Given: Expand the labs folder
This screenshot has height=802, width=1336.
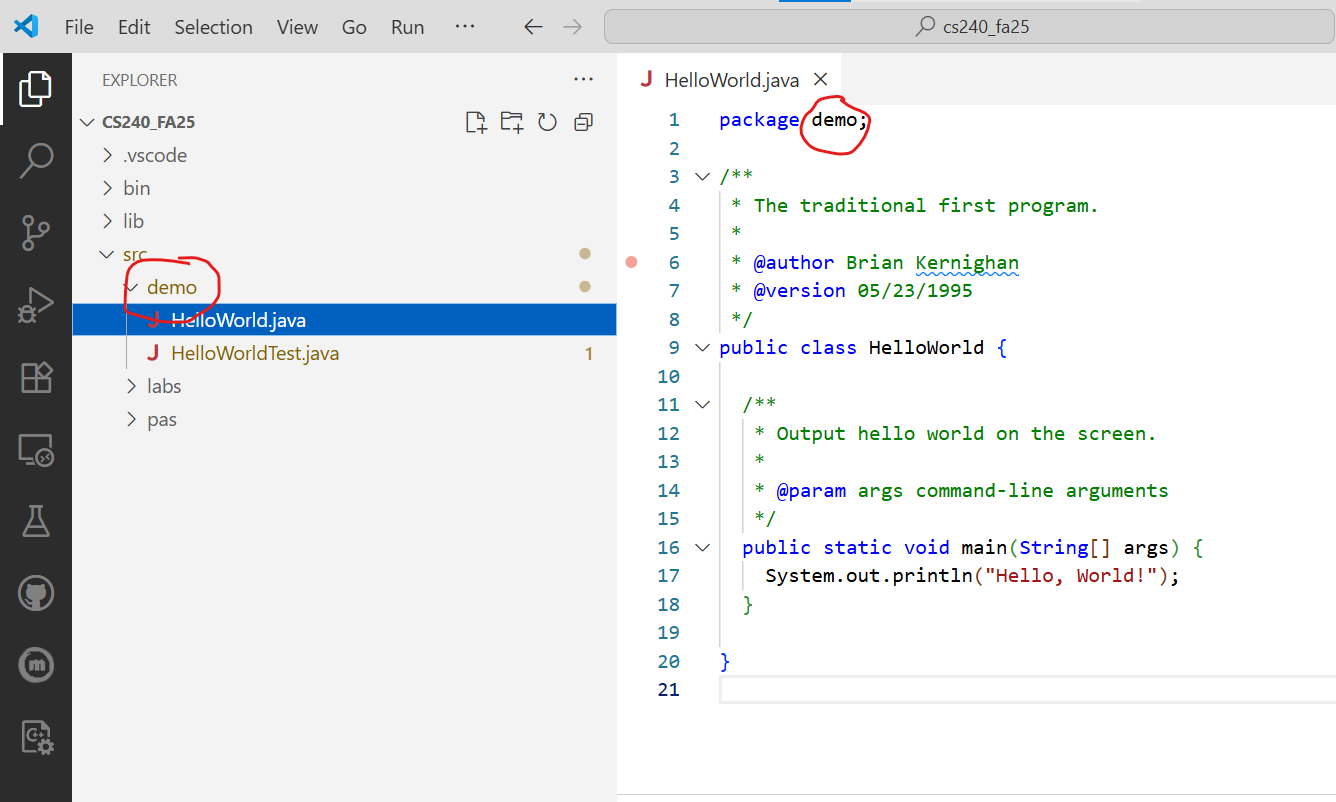Looking at the screenshot, I should 132,386.
